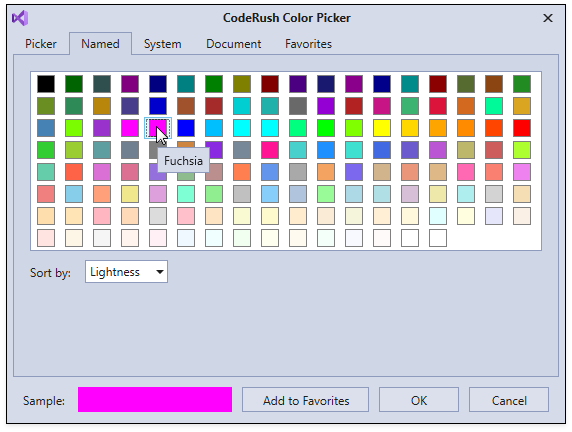
Task: Choose the dark green swatch next to black
Action: 74,84
